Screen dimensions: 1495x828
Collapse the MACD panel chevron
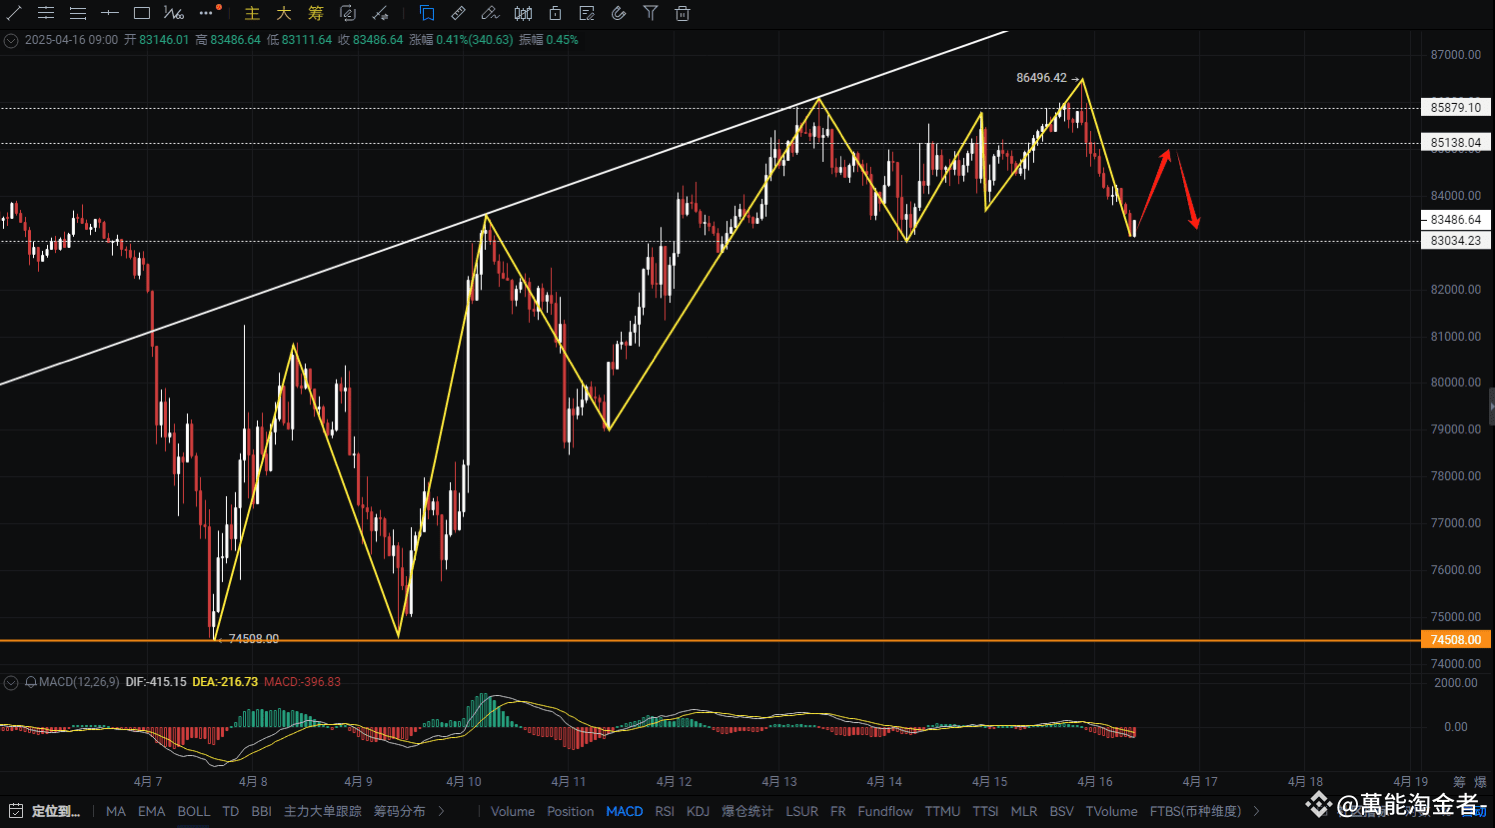(10, 682)
